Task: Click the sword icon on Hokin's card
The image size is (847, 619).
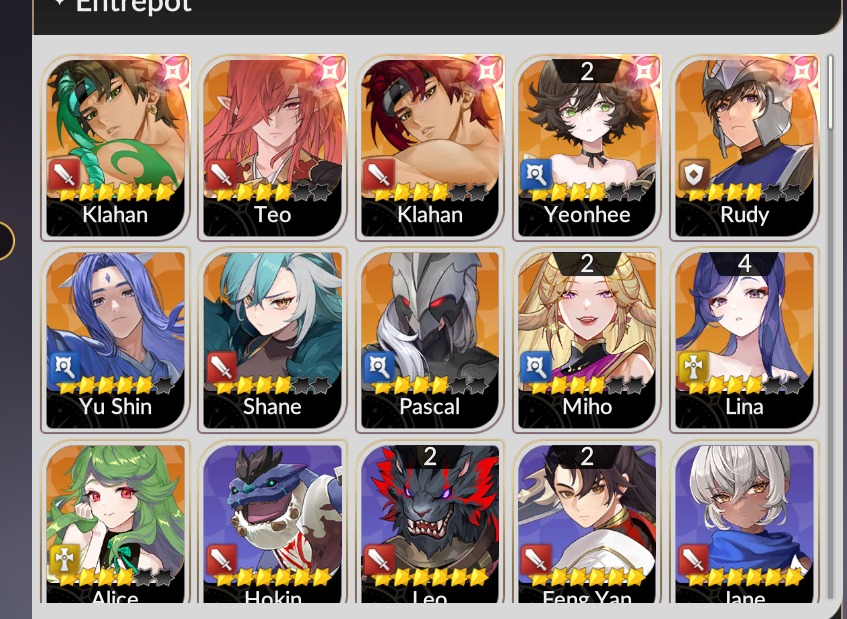Action: click(222, 559)
